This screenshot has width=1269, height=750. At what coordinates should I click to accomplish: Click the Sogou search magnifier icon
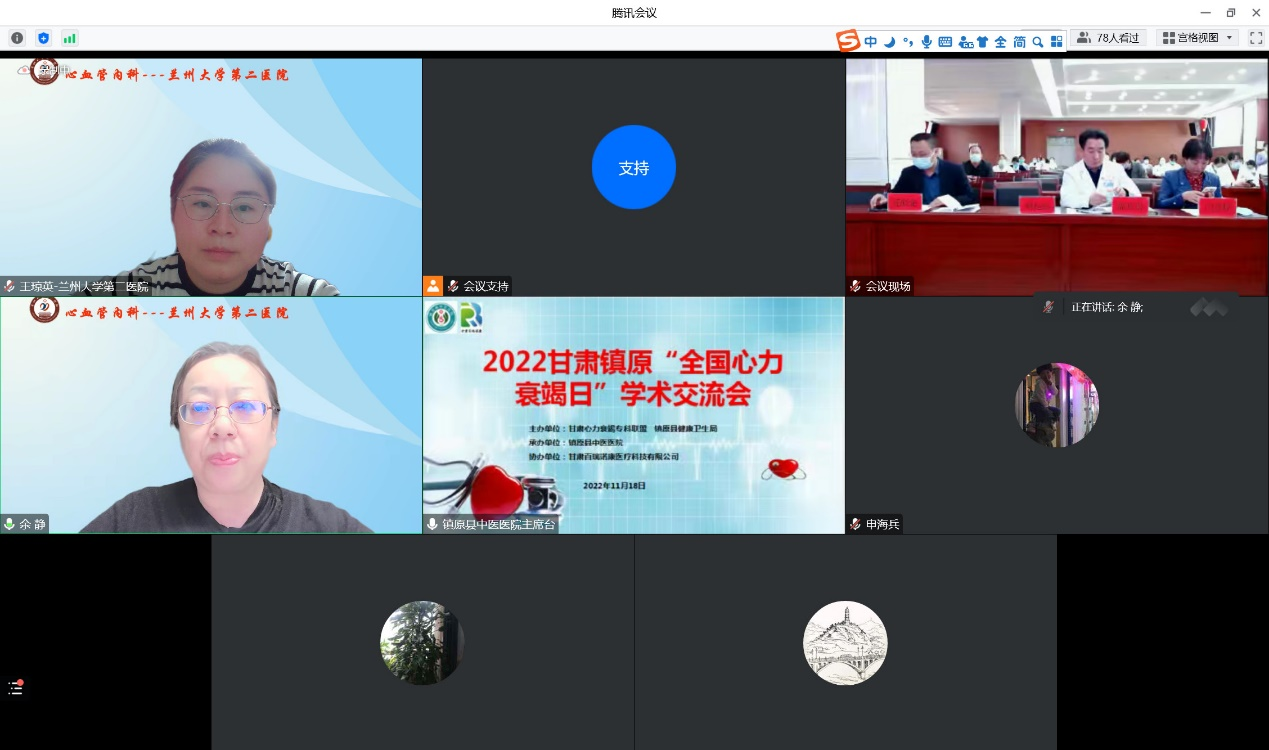(x=1038, y=42)
